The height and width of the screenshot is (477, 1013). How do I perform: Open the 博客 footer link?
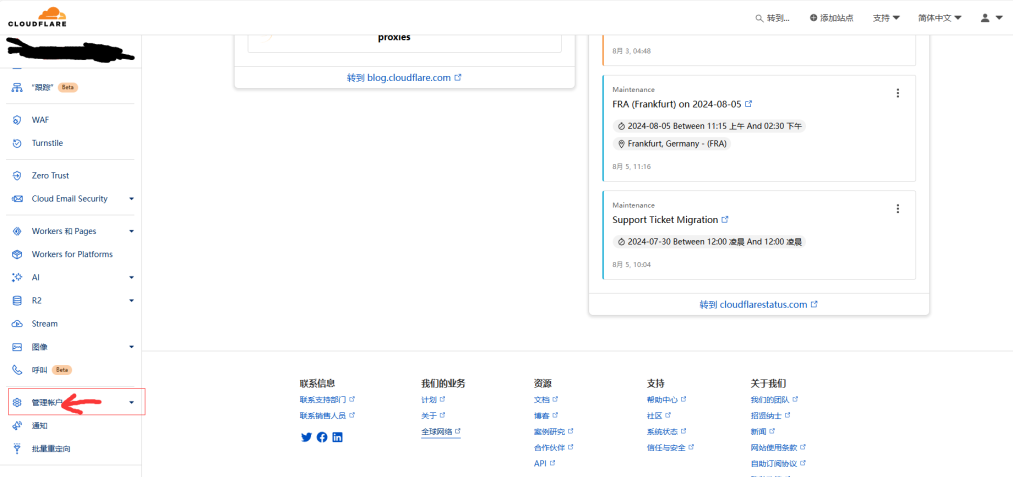click(546, 416)
